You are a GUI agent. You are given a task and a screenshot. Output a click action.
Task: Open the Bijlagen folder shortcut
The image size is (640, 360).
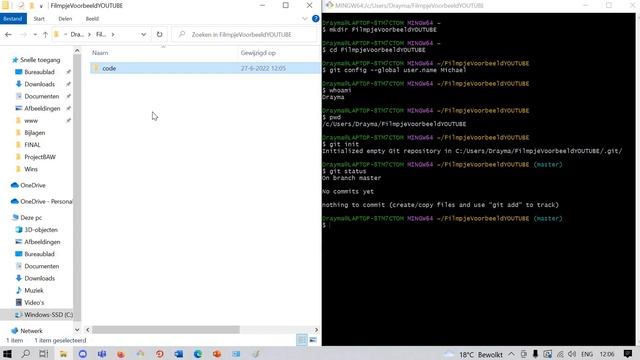click(x=34, y=133)
